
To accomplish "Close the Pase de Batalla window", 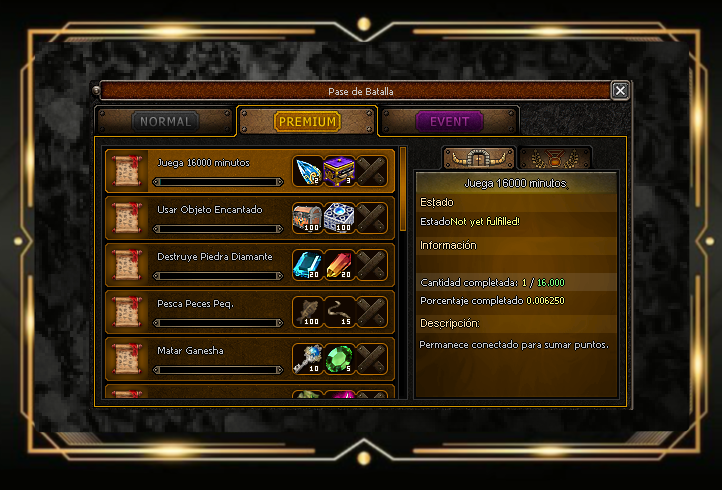I will coord(620,91).
